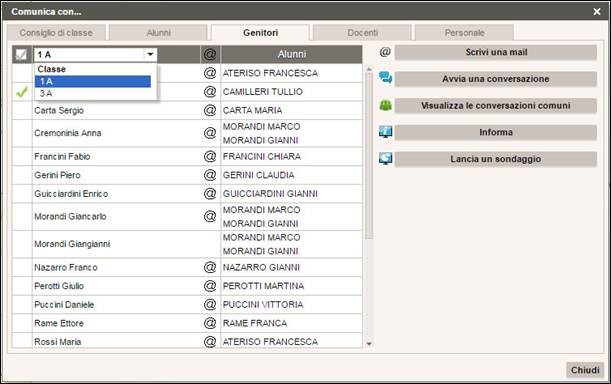This screenshot has width=611, height=384.
Task: Click student name FRANCINI CHIARA
Action: click(262, 156)
